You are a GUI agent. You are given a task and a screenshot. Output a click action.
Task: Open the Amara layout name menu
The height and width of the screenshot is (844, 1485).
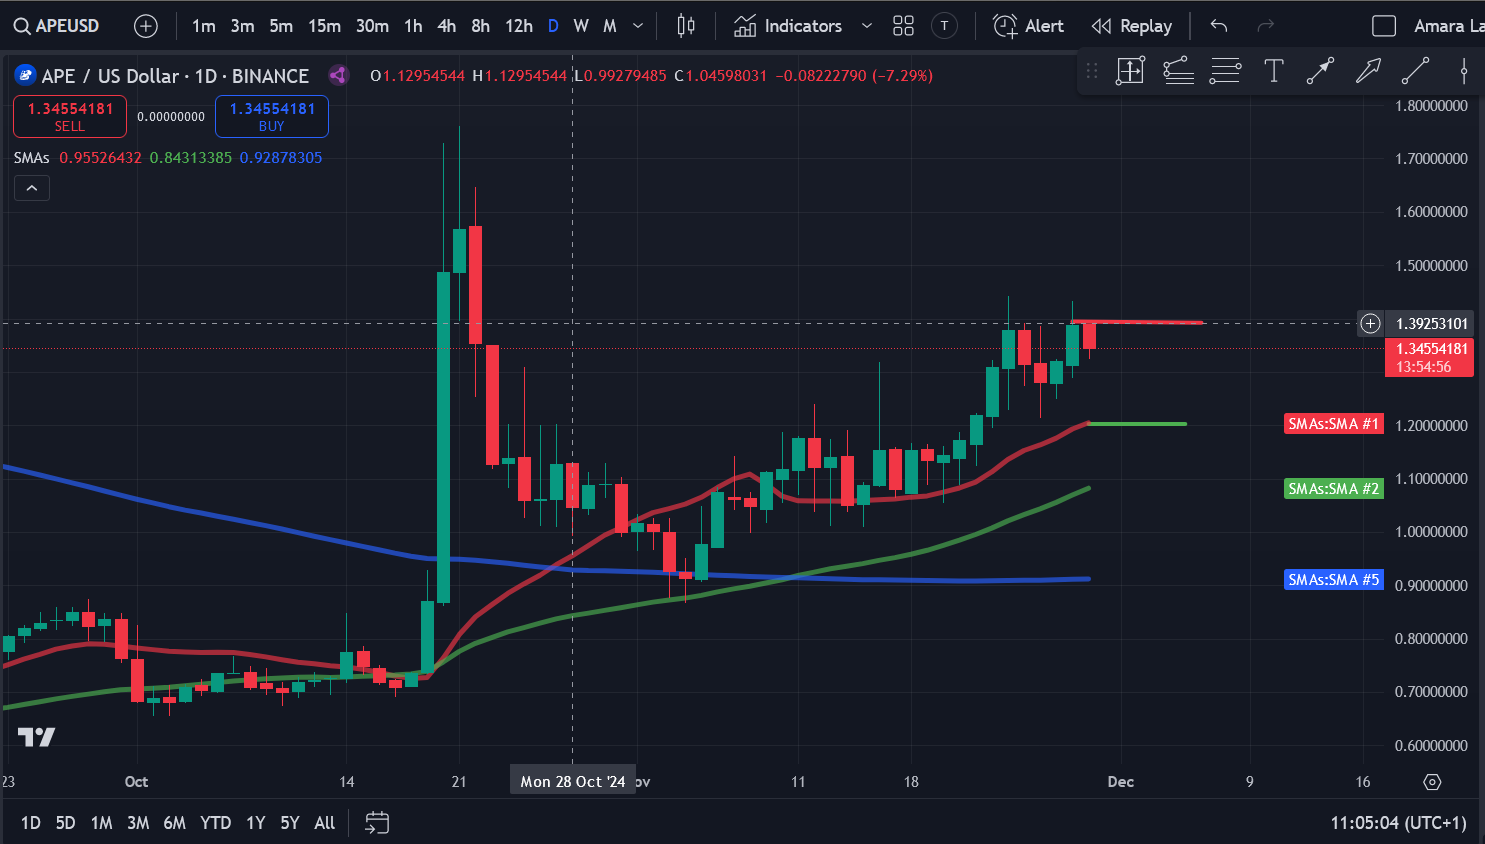(x=1448, y=26)
